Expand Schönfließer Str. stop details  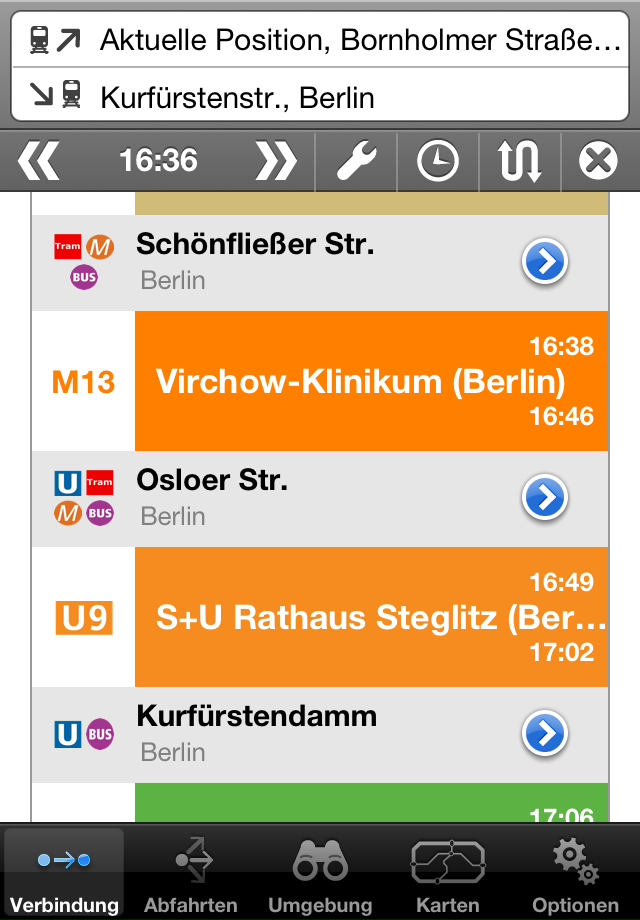(545, 263)
